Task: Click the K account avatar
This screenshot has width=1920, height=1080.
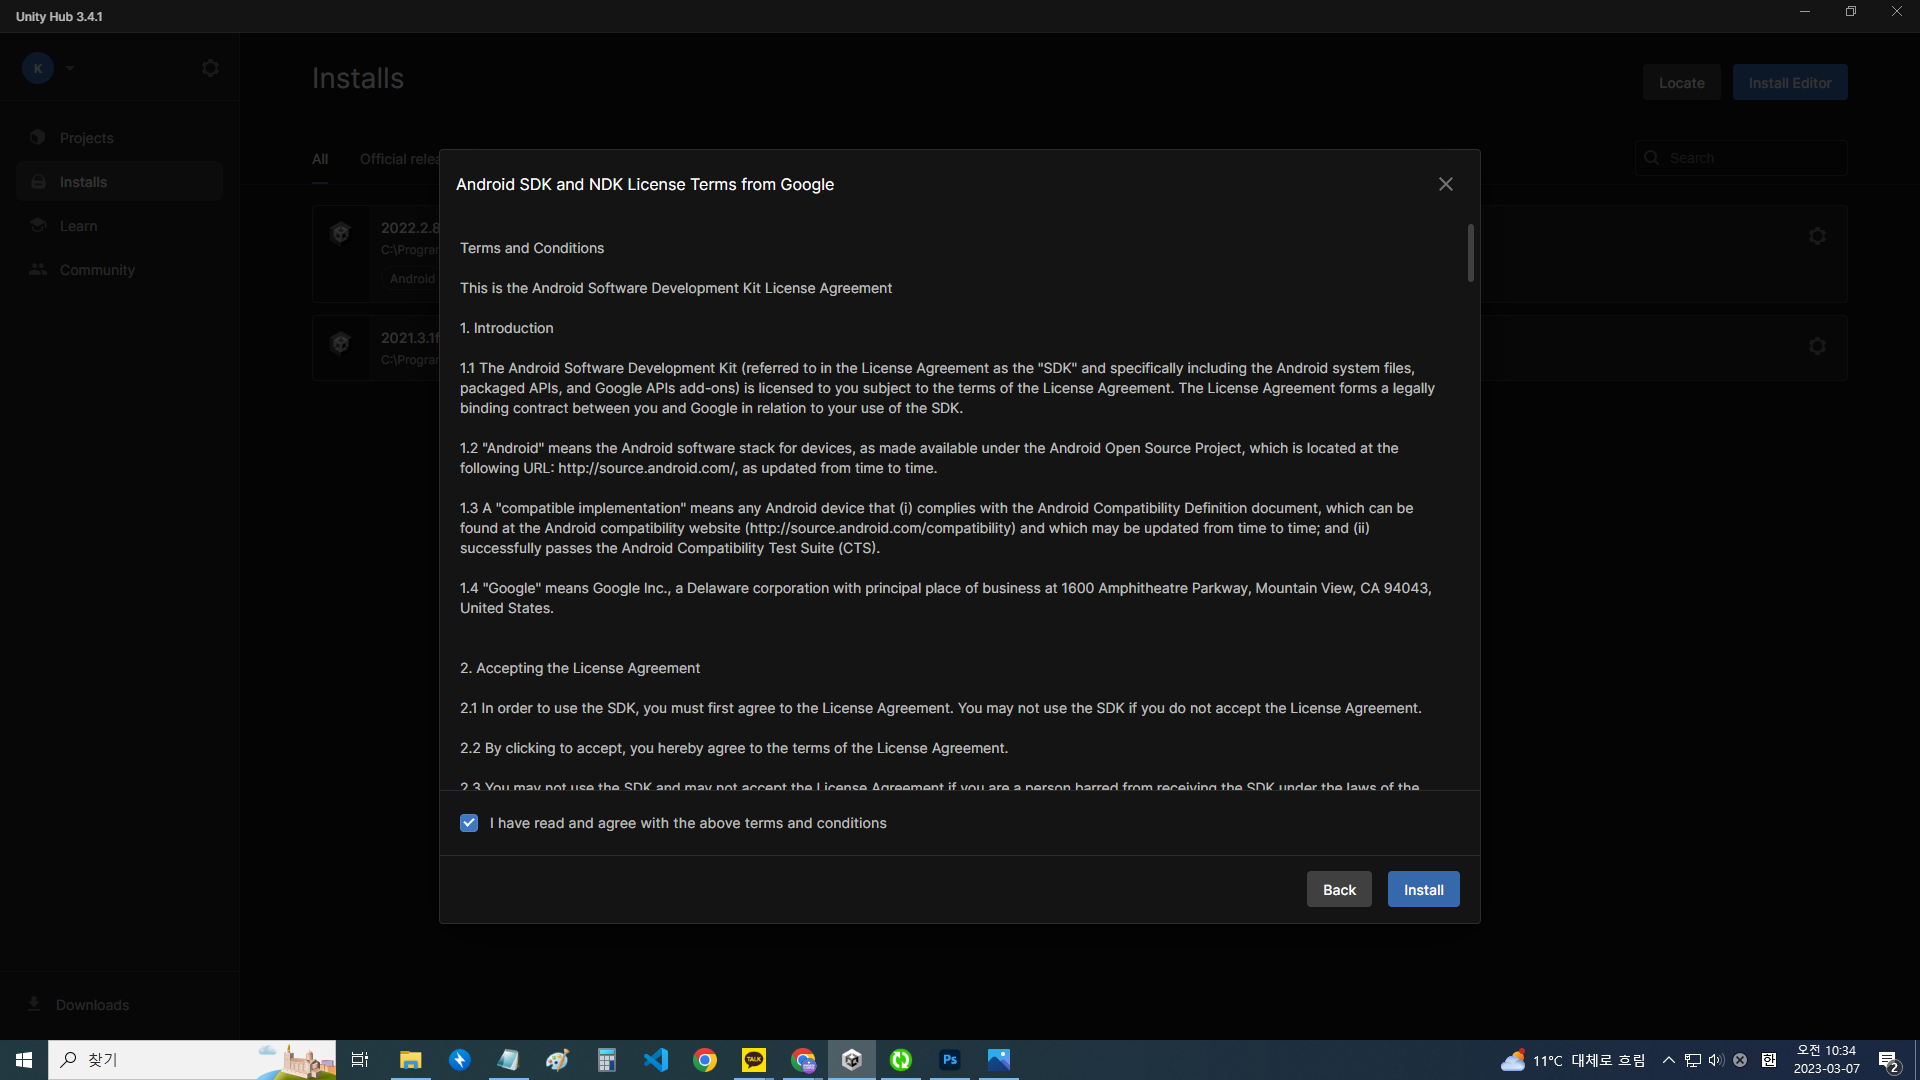Action: coord(38,68)
